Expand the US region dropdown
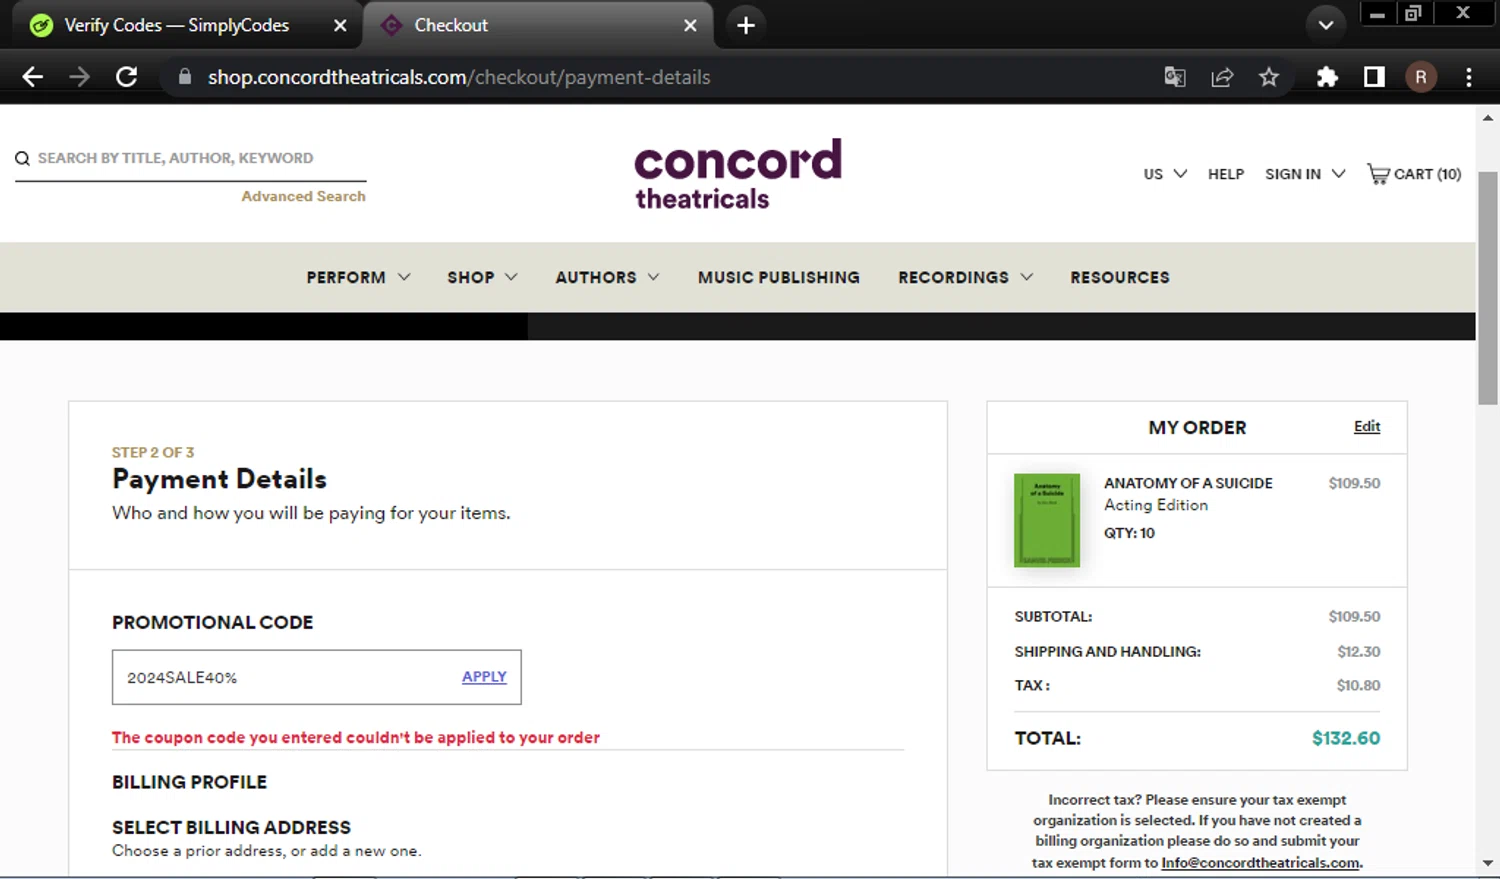Viewport: 1500px width, 879px height. click(1165, 174)
